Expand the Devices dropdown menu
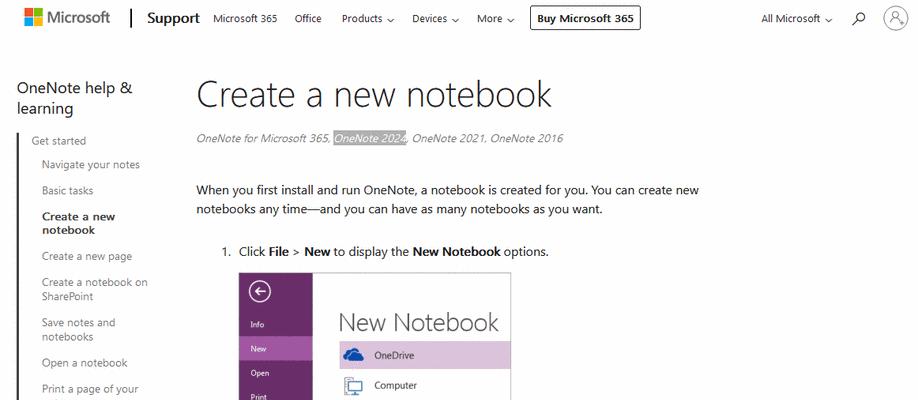 435,19
